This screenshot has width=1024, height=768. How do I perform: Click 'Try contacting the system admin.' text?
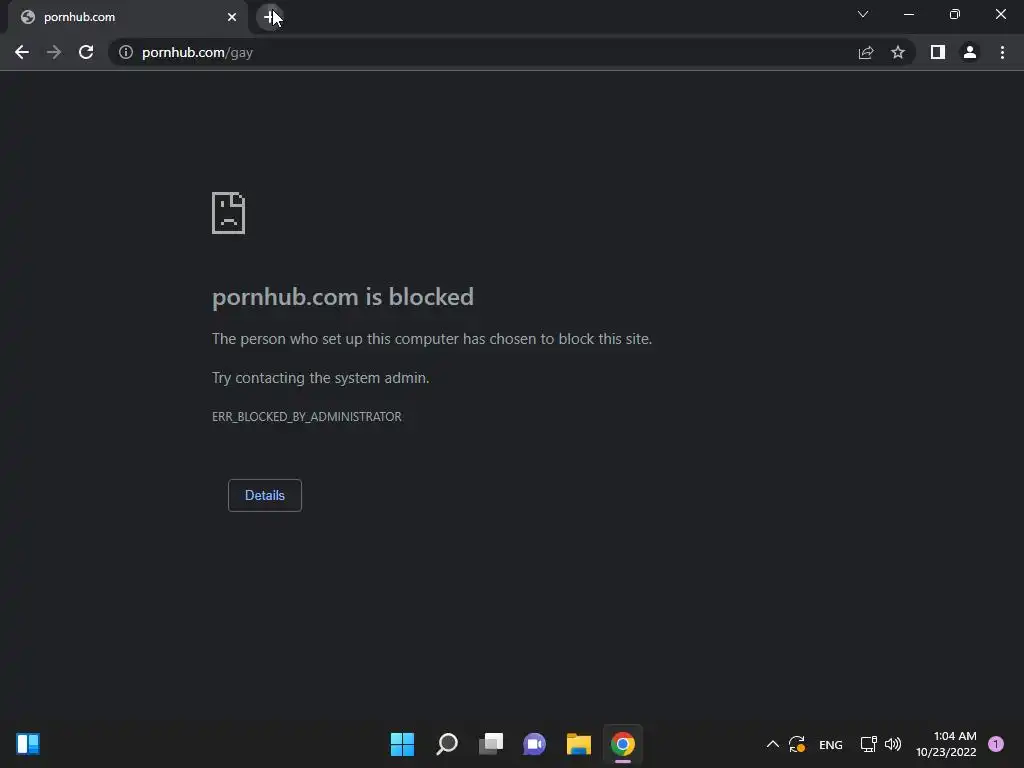coord(321,378)
